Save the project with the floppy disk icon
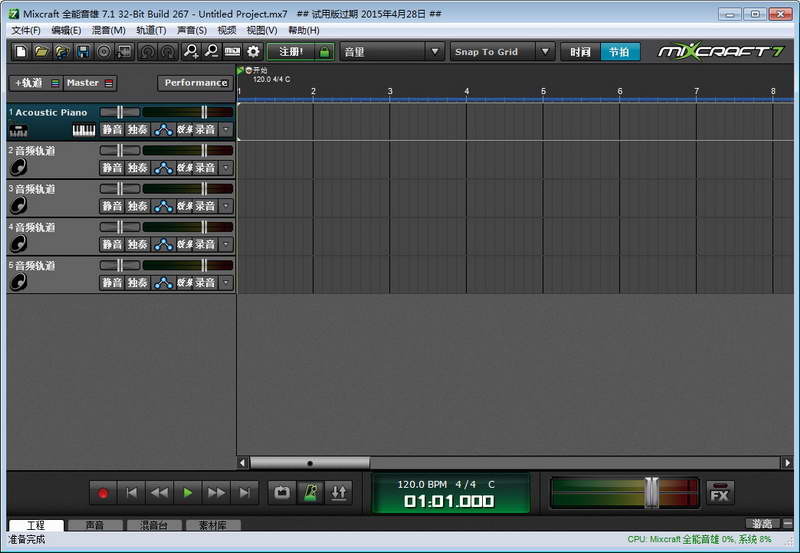This screenshot has height=553, width=800. point(83,52)
